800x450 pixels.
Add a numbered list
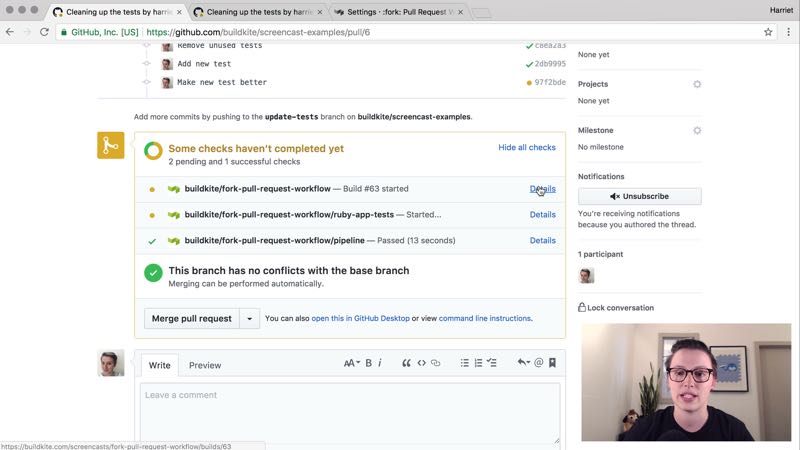click(478, 363)
